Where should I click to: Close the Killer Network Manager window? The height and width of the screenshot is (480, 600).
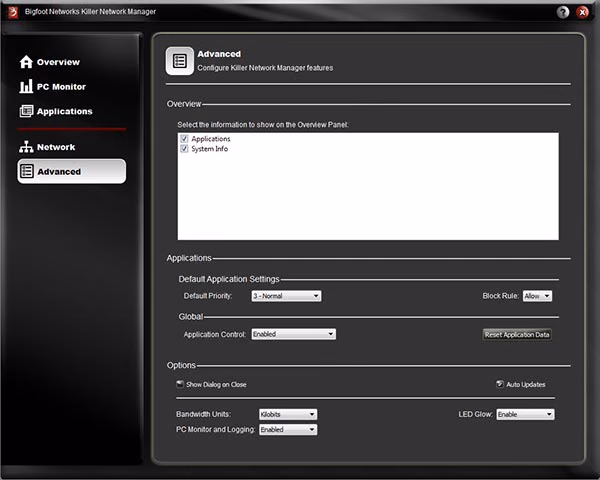(x=582, y=12)
